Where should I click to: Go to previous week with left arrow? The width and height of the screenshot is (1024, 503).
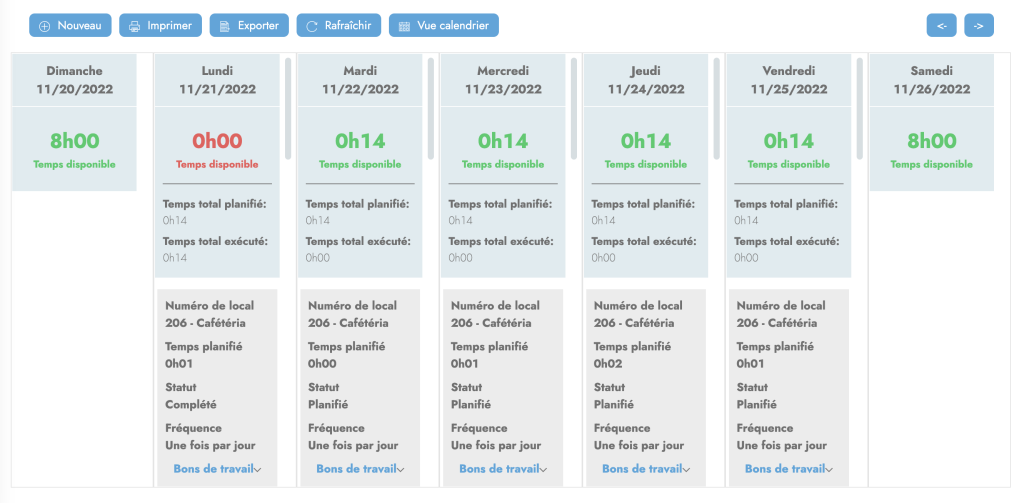(941, 26)
